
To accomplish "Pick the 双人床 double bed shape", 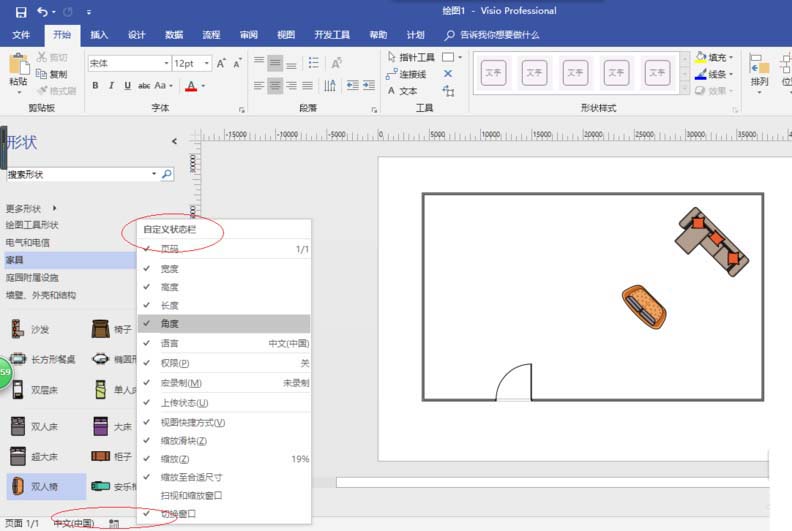I will tap(32, 426).
